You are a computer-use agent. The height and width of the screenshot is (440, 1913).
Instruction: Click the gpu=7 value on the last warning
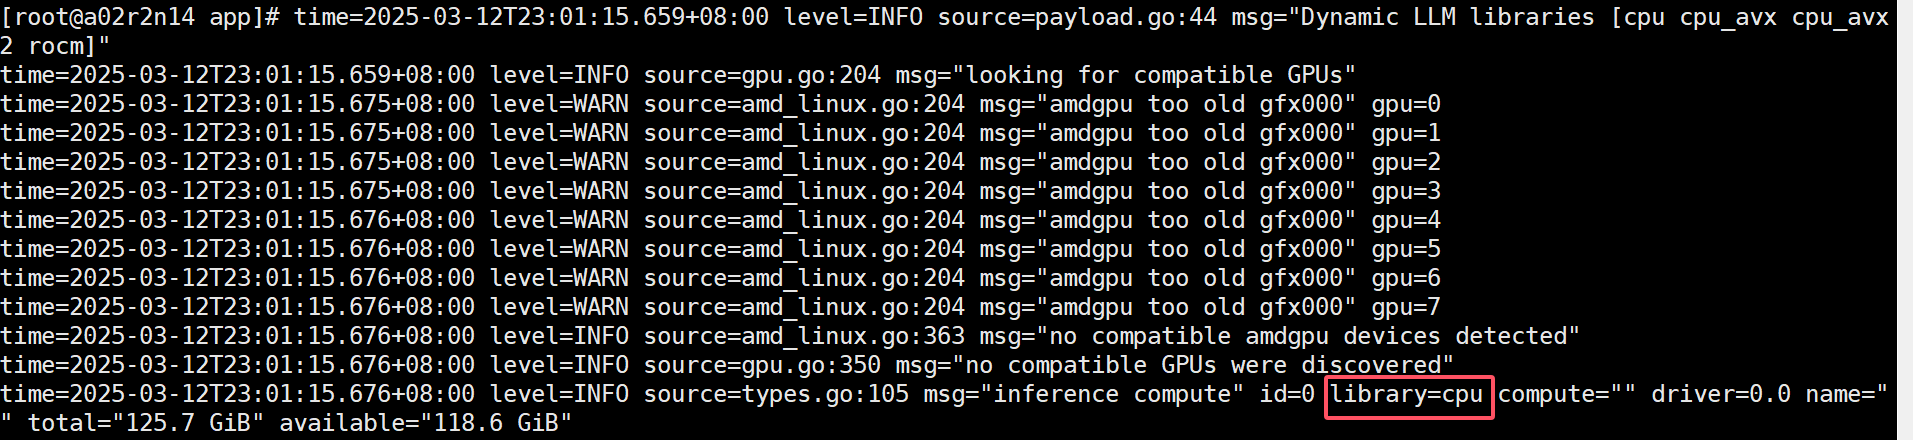click(1405, 307)
